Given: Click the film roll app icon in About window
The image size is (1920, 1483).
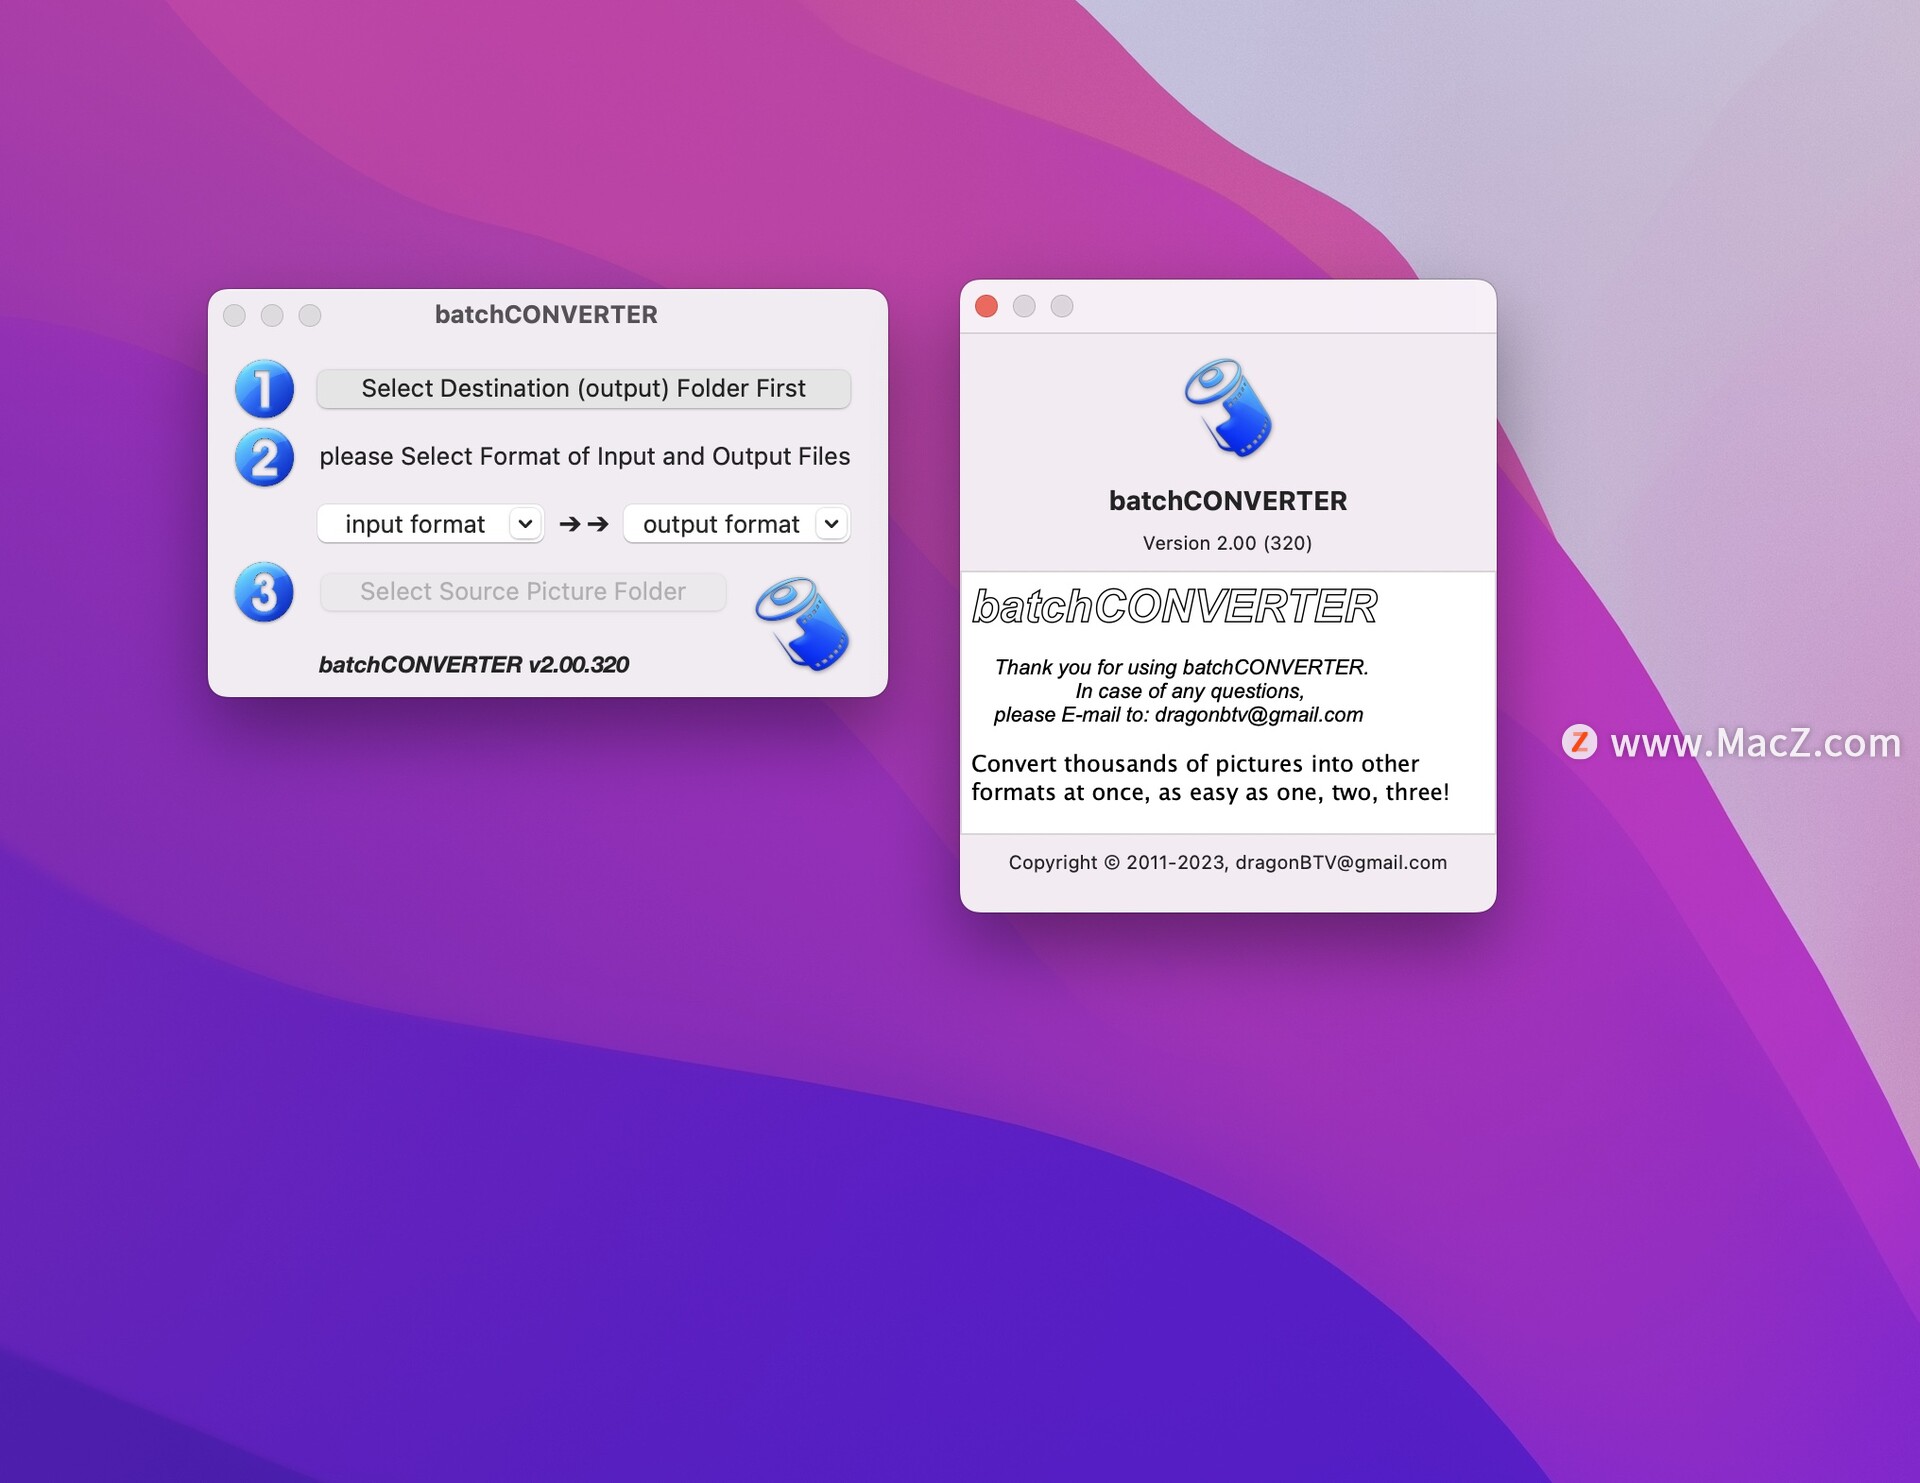Looking at the screenshot, I should pyautogui.click(x=1227, y=408).
